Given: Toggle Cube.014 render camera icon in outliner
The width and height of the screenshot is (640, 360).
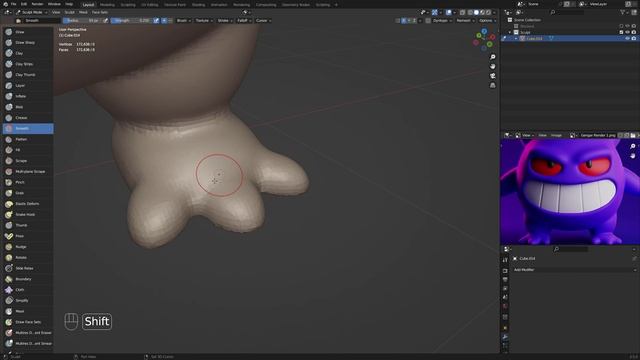Looking at the screenshot, I should (634, 38).
